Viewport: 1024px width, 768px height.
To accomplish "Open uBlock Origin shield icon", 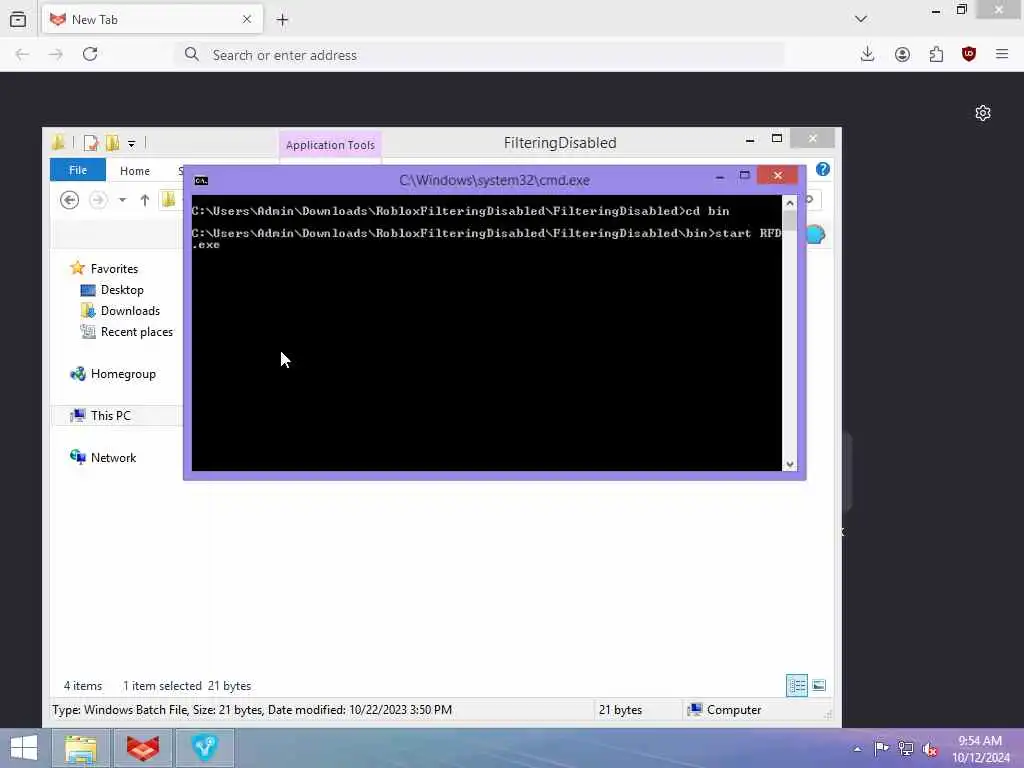I will (x=968, y=54).
